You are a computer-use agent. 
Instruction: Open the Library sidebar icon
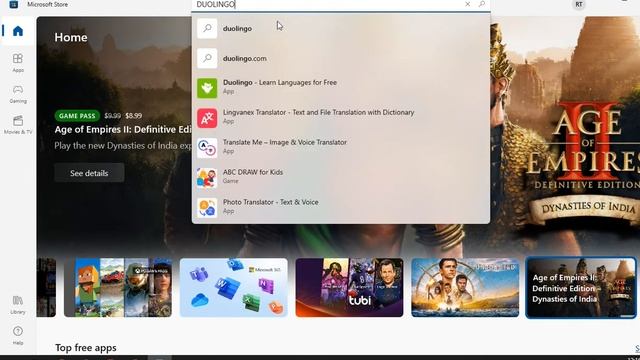(x=18, y=305)
